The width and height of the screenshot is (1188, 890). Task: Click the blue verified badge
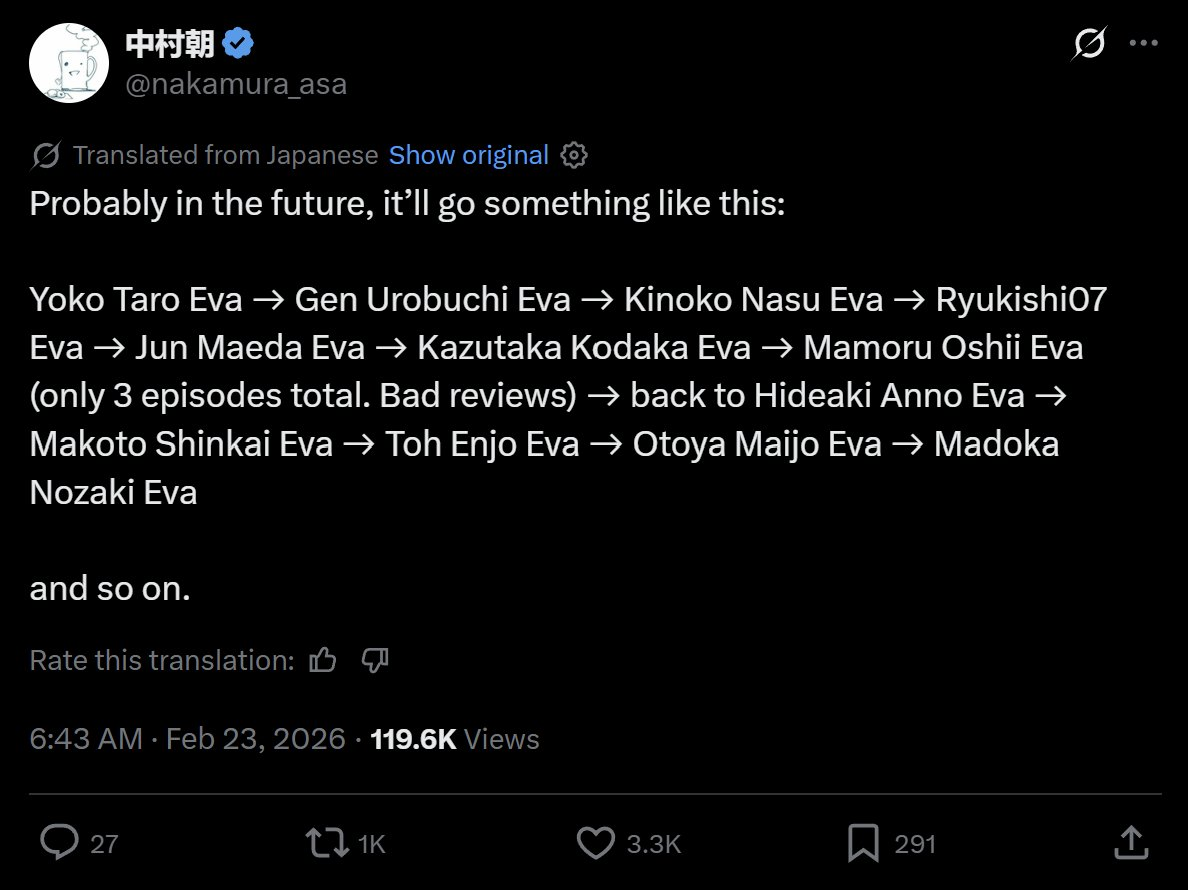(x=238, y=43)
